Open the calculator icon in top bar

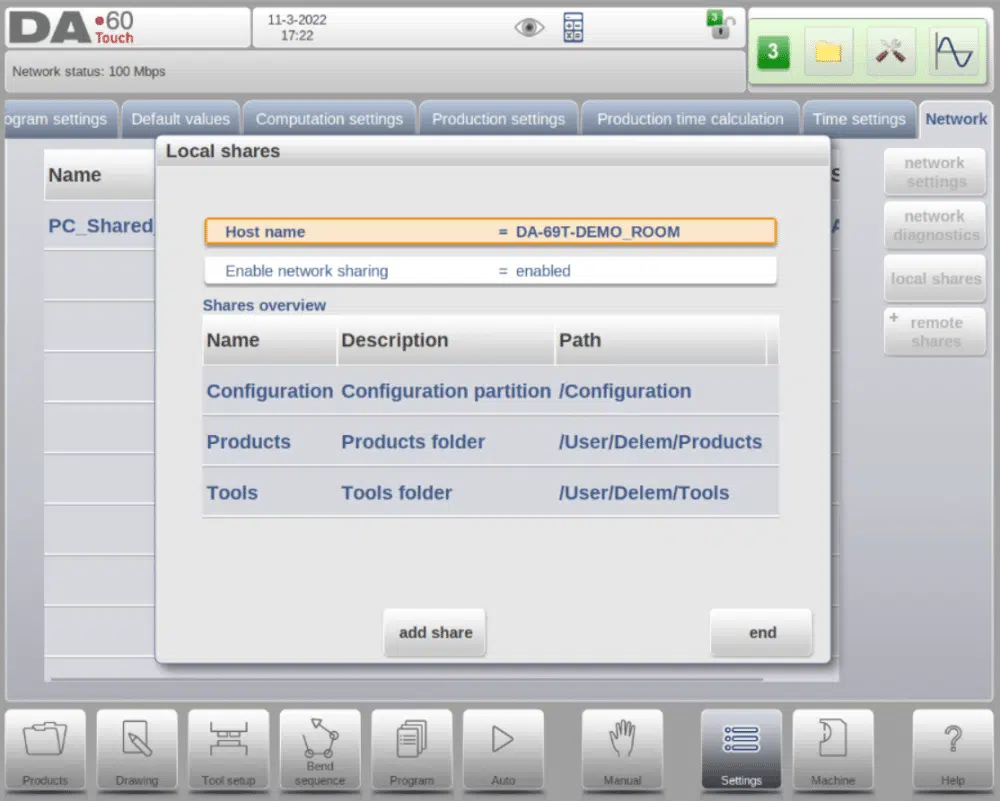click(x=573, y=27)
